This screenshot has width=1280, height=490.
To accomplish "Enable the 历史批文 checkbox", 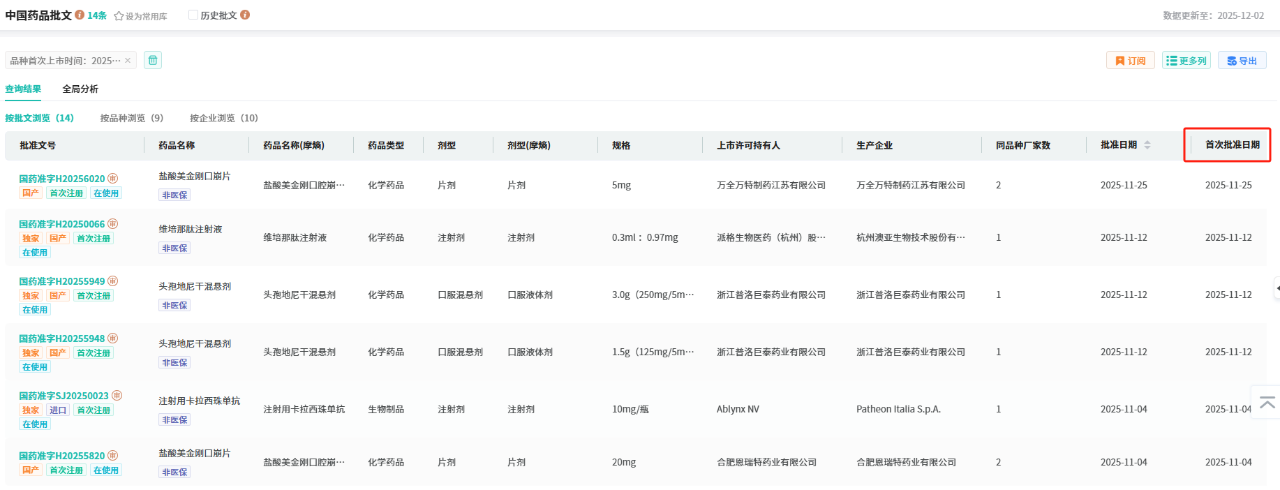I will (193, 16).
